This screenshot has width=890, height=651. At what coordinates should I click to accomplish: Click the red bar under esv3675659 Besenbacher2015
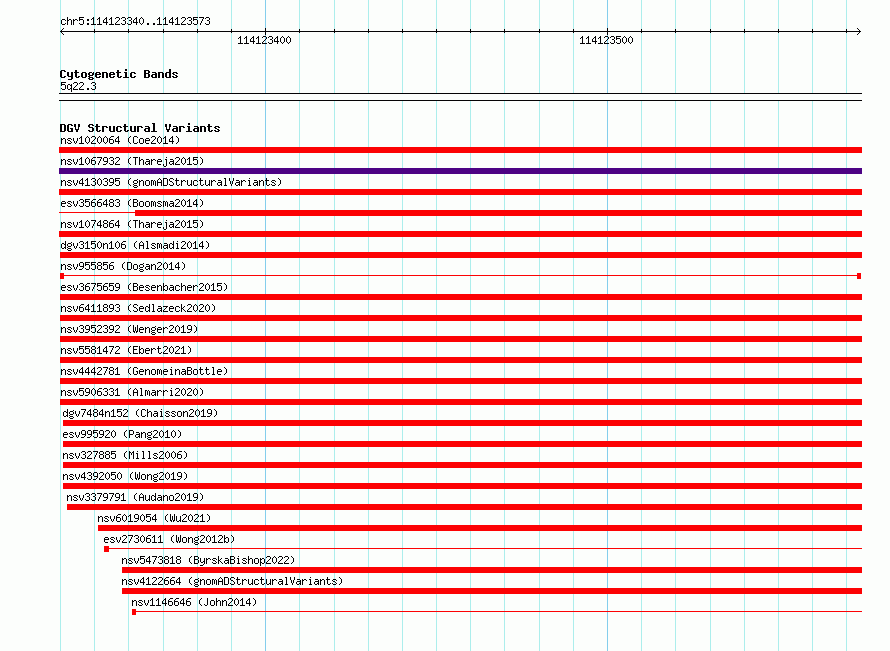tap(460, 297)
